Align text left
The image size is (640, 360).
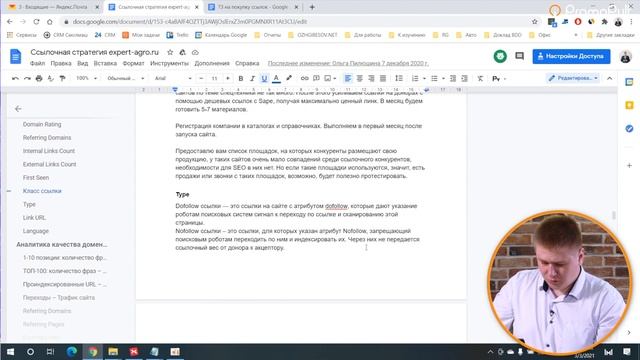click(348, 78)
